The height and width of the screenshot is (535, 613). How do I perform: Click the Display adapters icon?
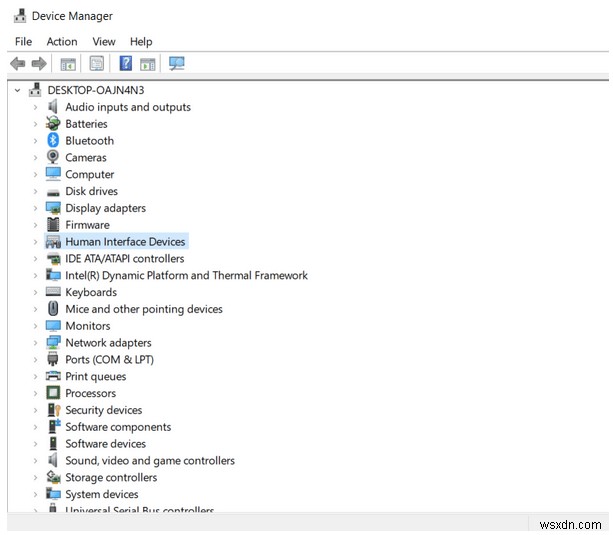pos(53,208)
